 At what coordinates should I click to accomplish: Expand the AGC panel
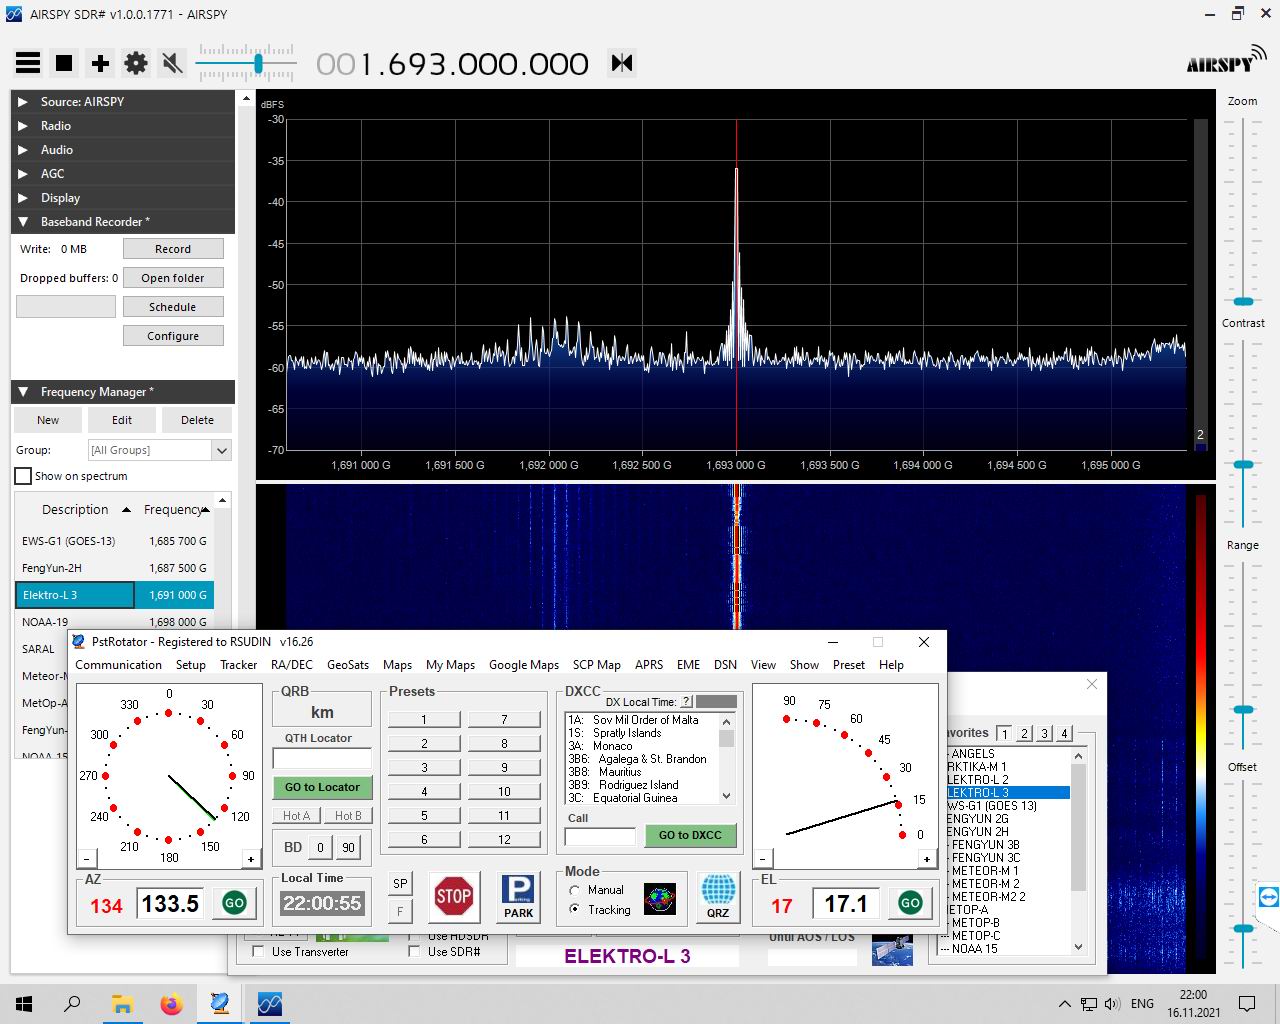[x=123, y=174]
